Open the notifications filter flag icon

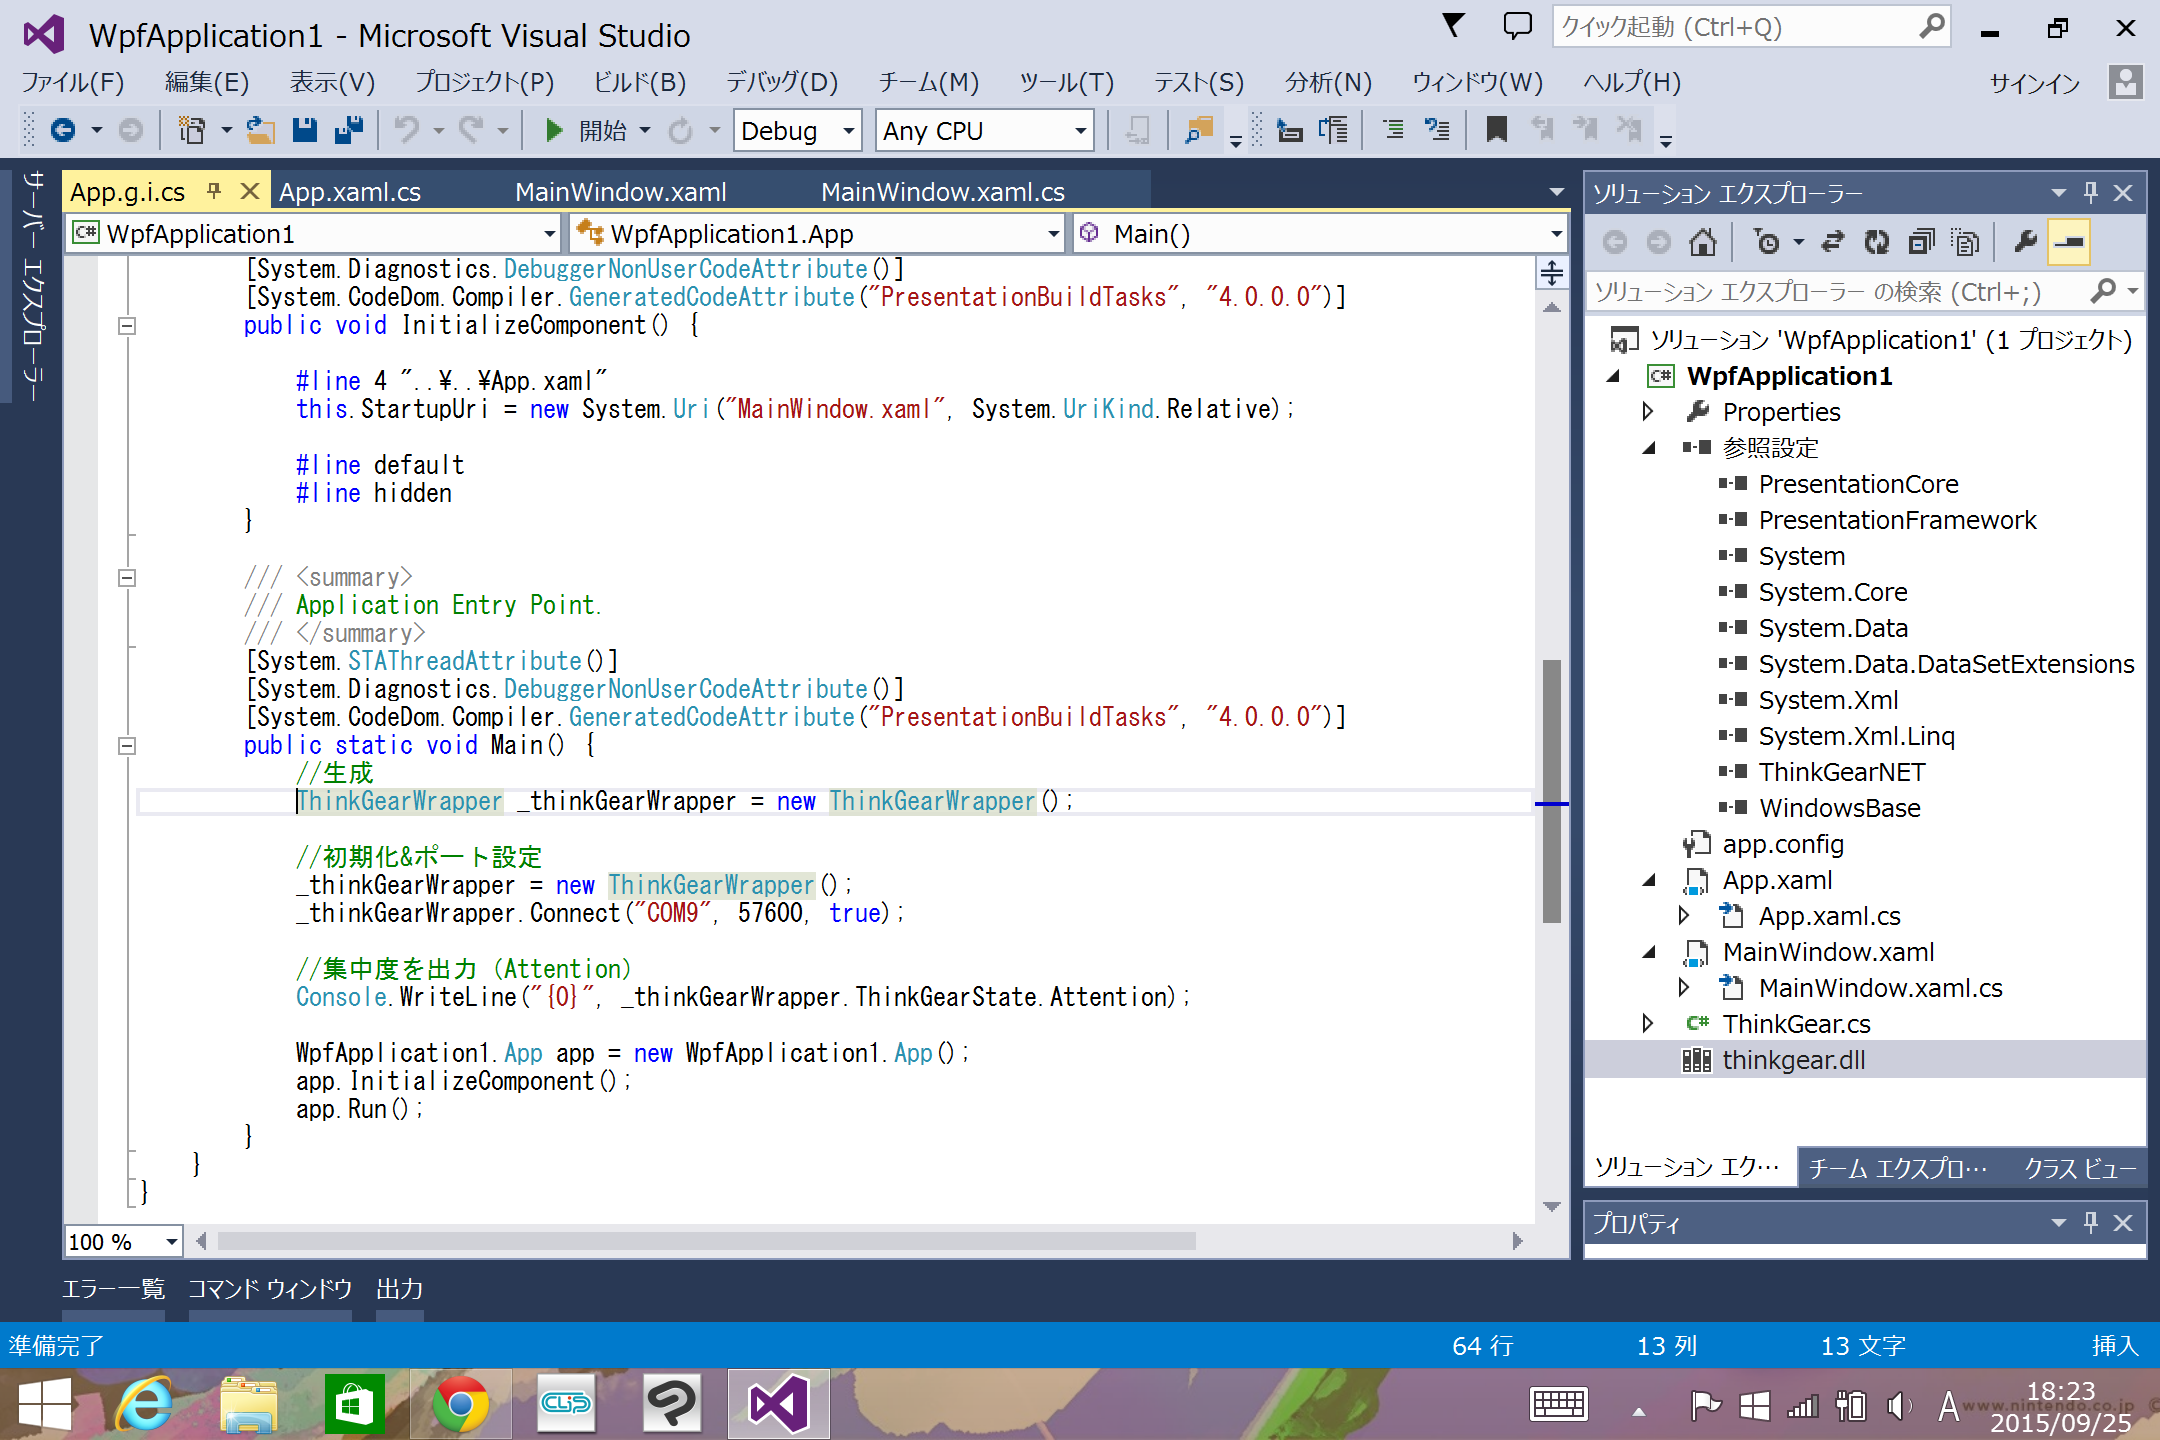click(x=1454, y=26)
